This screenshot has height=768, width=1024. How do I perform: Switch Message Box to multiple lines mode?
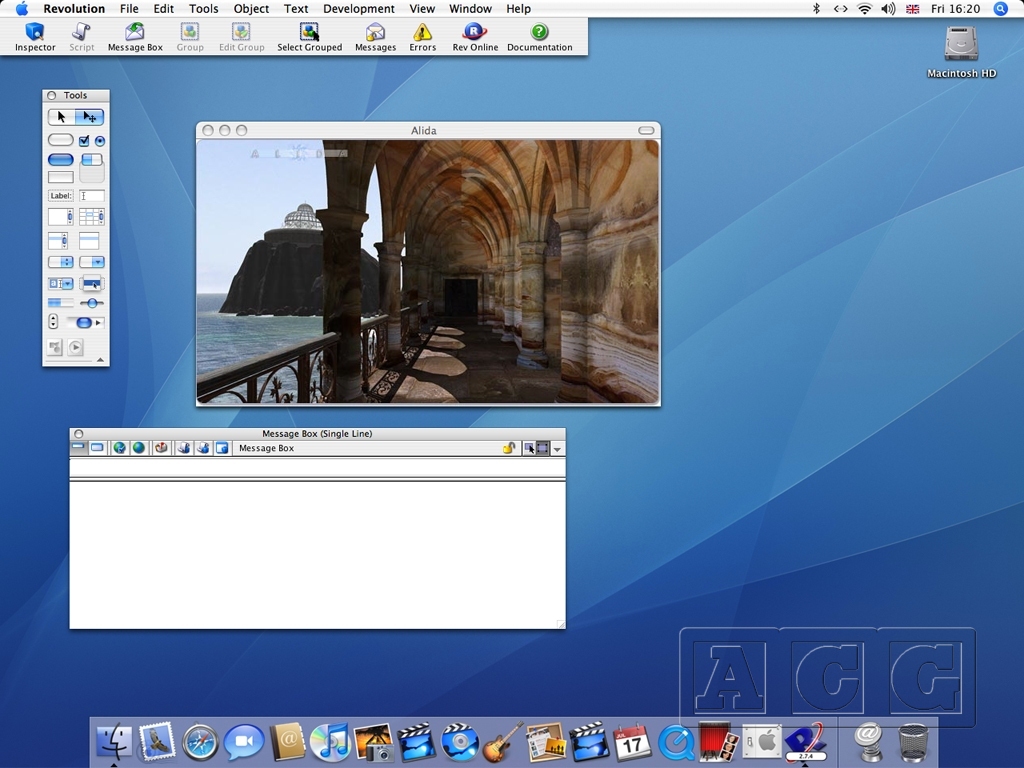click(x=97, y=447)
